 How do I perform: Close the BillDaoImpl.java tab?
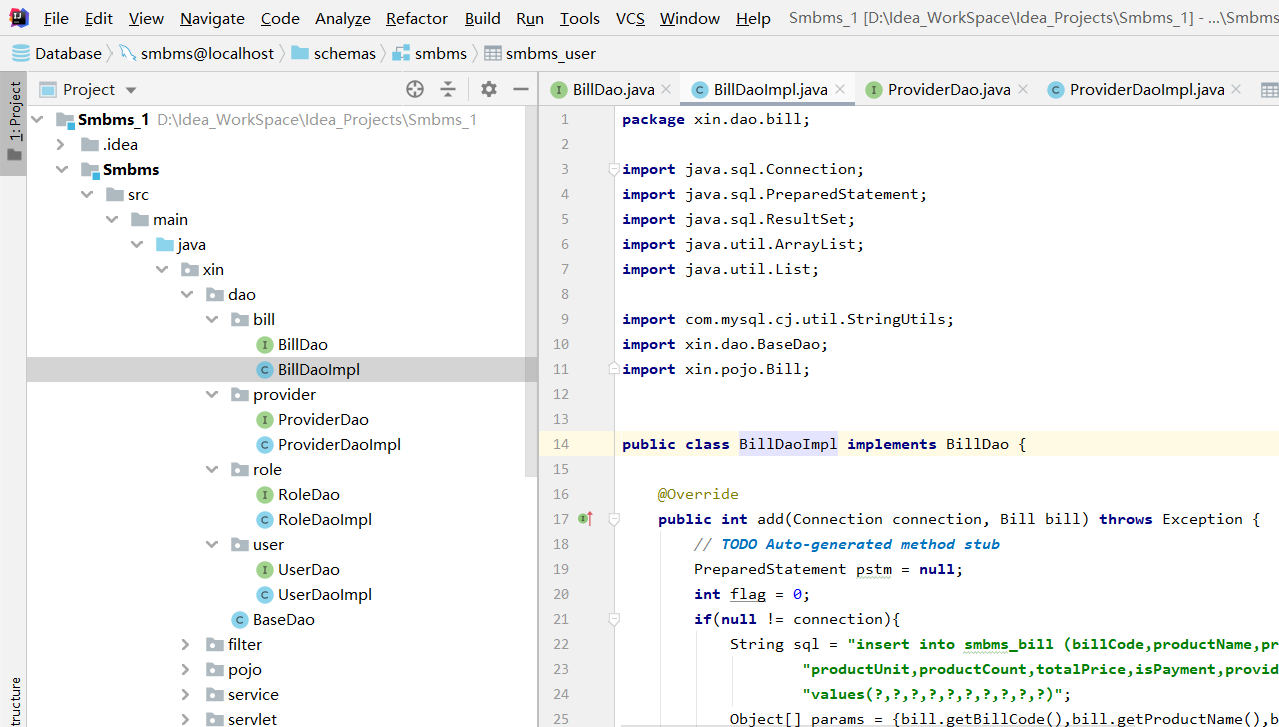[x=840, y=89]
